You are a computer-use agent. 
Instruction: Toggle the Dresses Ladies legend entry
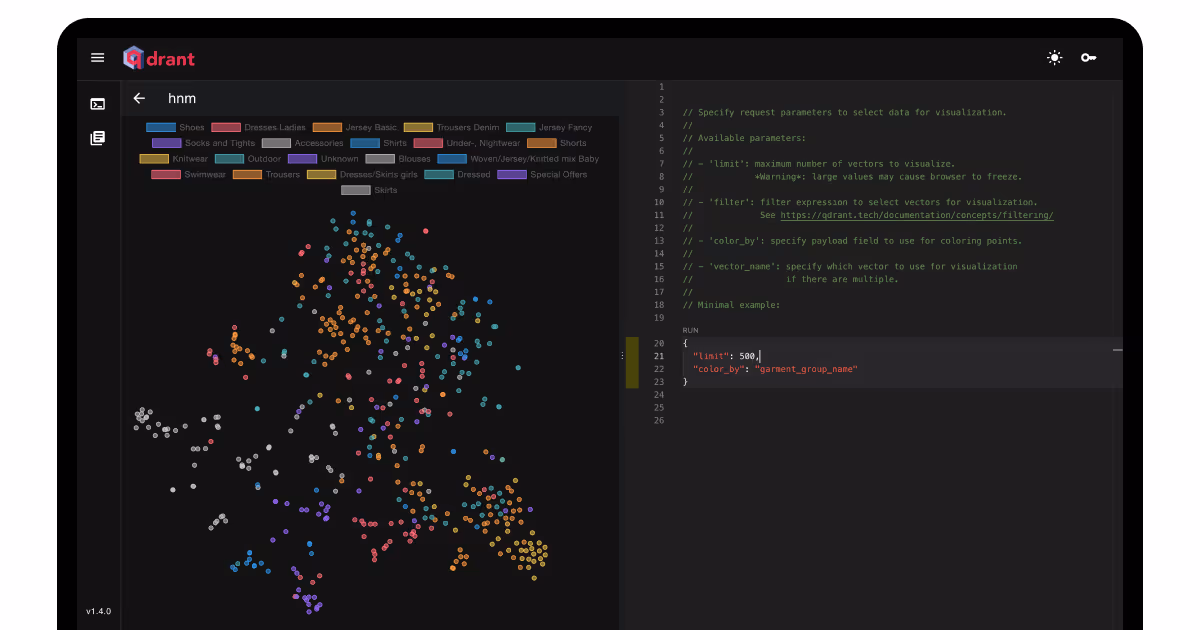(x=259, y=127)
